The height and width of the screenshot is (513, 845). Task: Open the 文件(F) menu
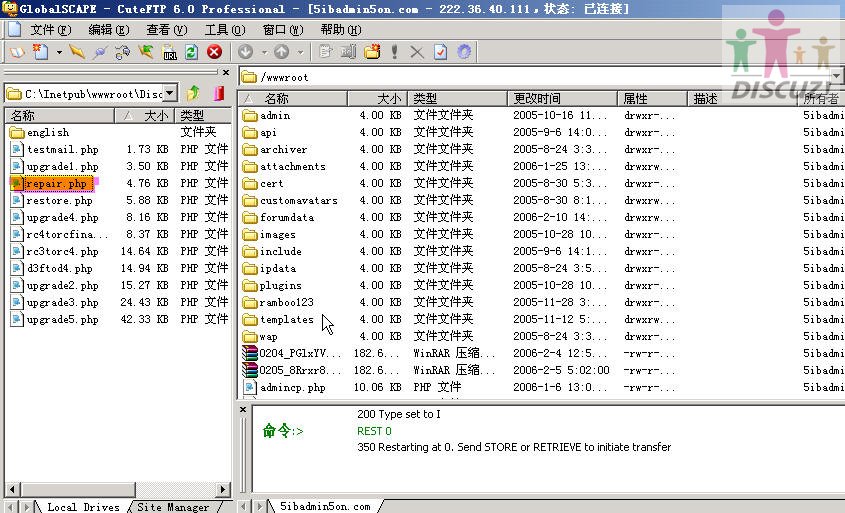coord(50,30)
